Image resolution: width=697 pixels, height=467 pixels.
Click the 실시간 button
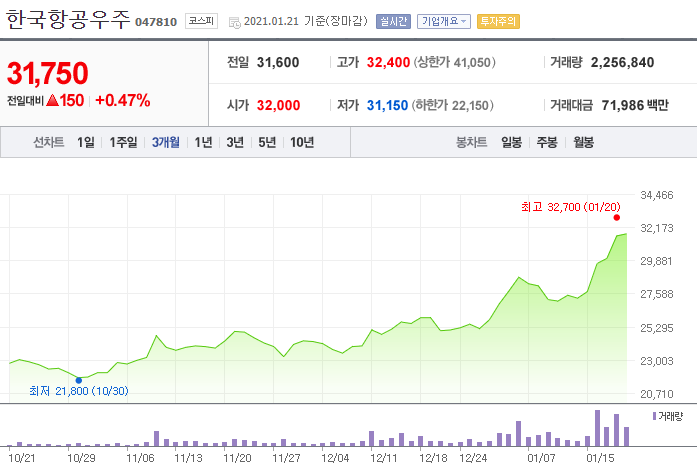point(393,21)
